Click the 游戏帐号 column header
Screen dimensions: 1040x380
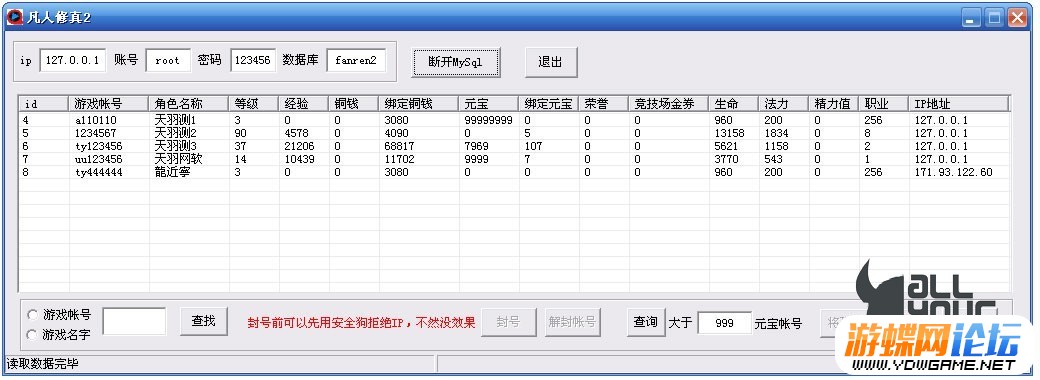point(109,103)
